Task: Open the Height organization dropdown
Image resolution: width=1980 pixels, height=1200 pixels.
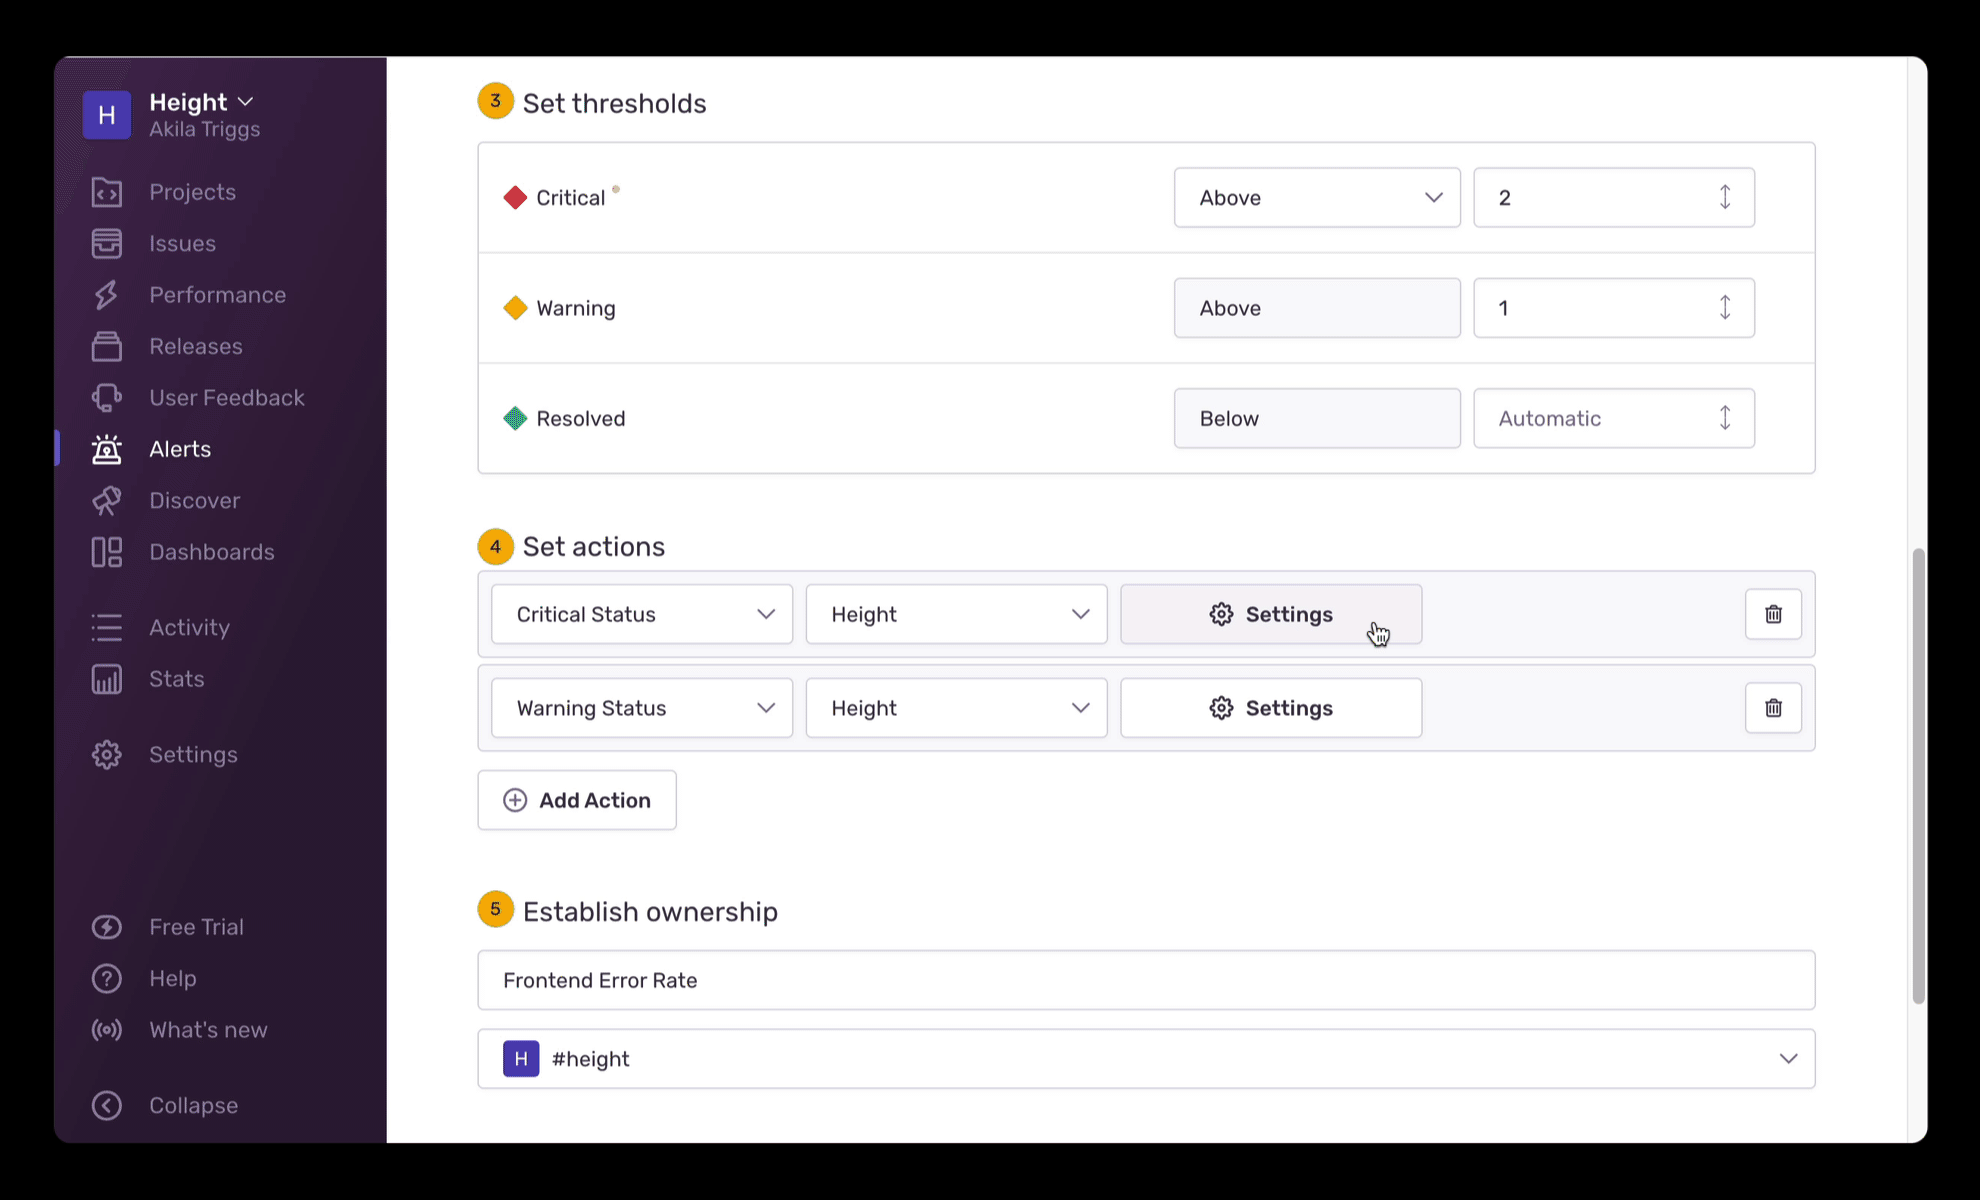Action: click(201, 102)
